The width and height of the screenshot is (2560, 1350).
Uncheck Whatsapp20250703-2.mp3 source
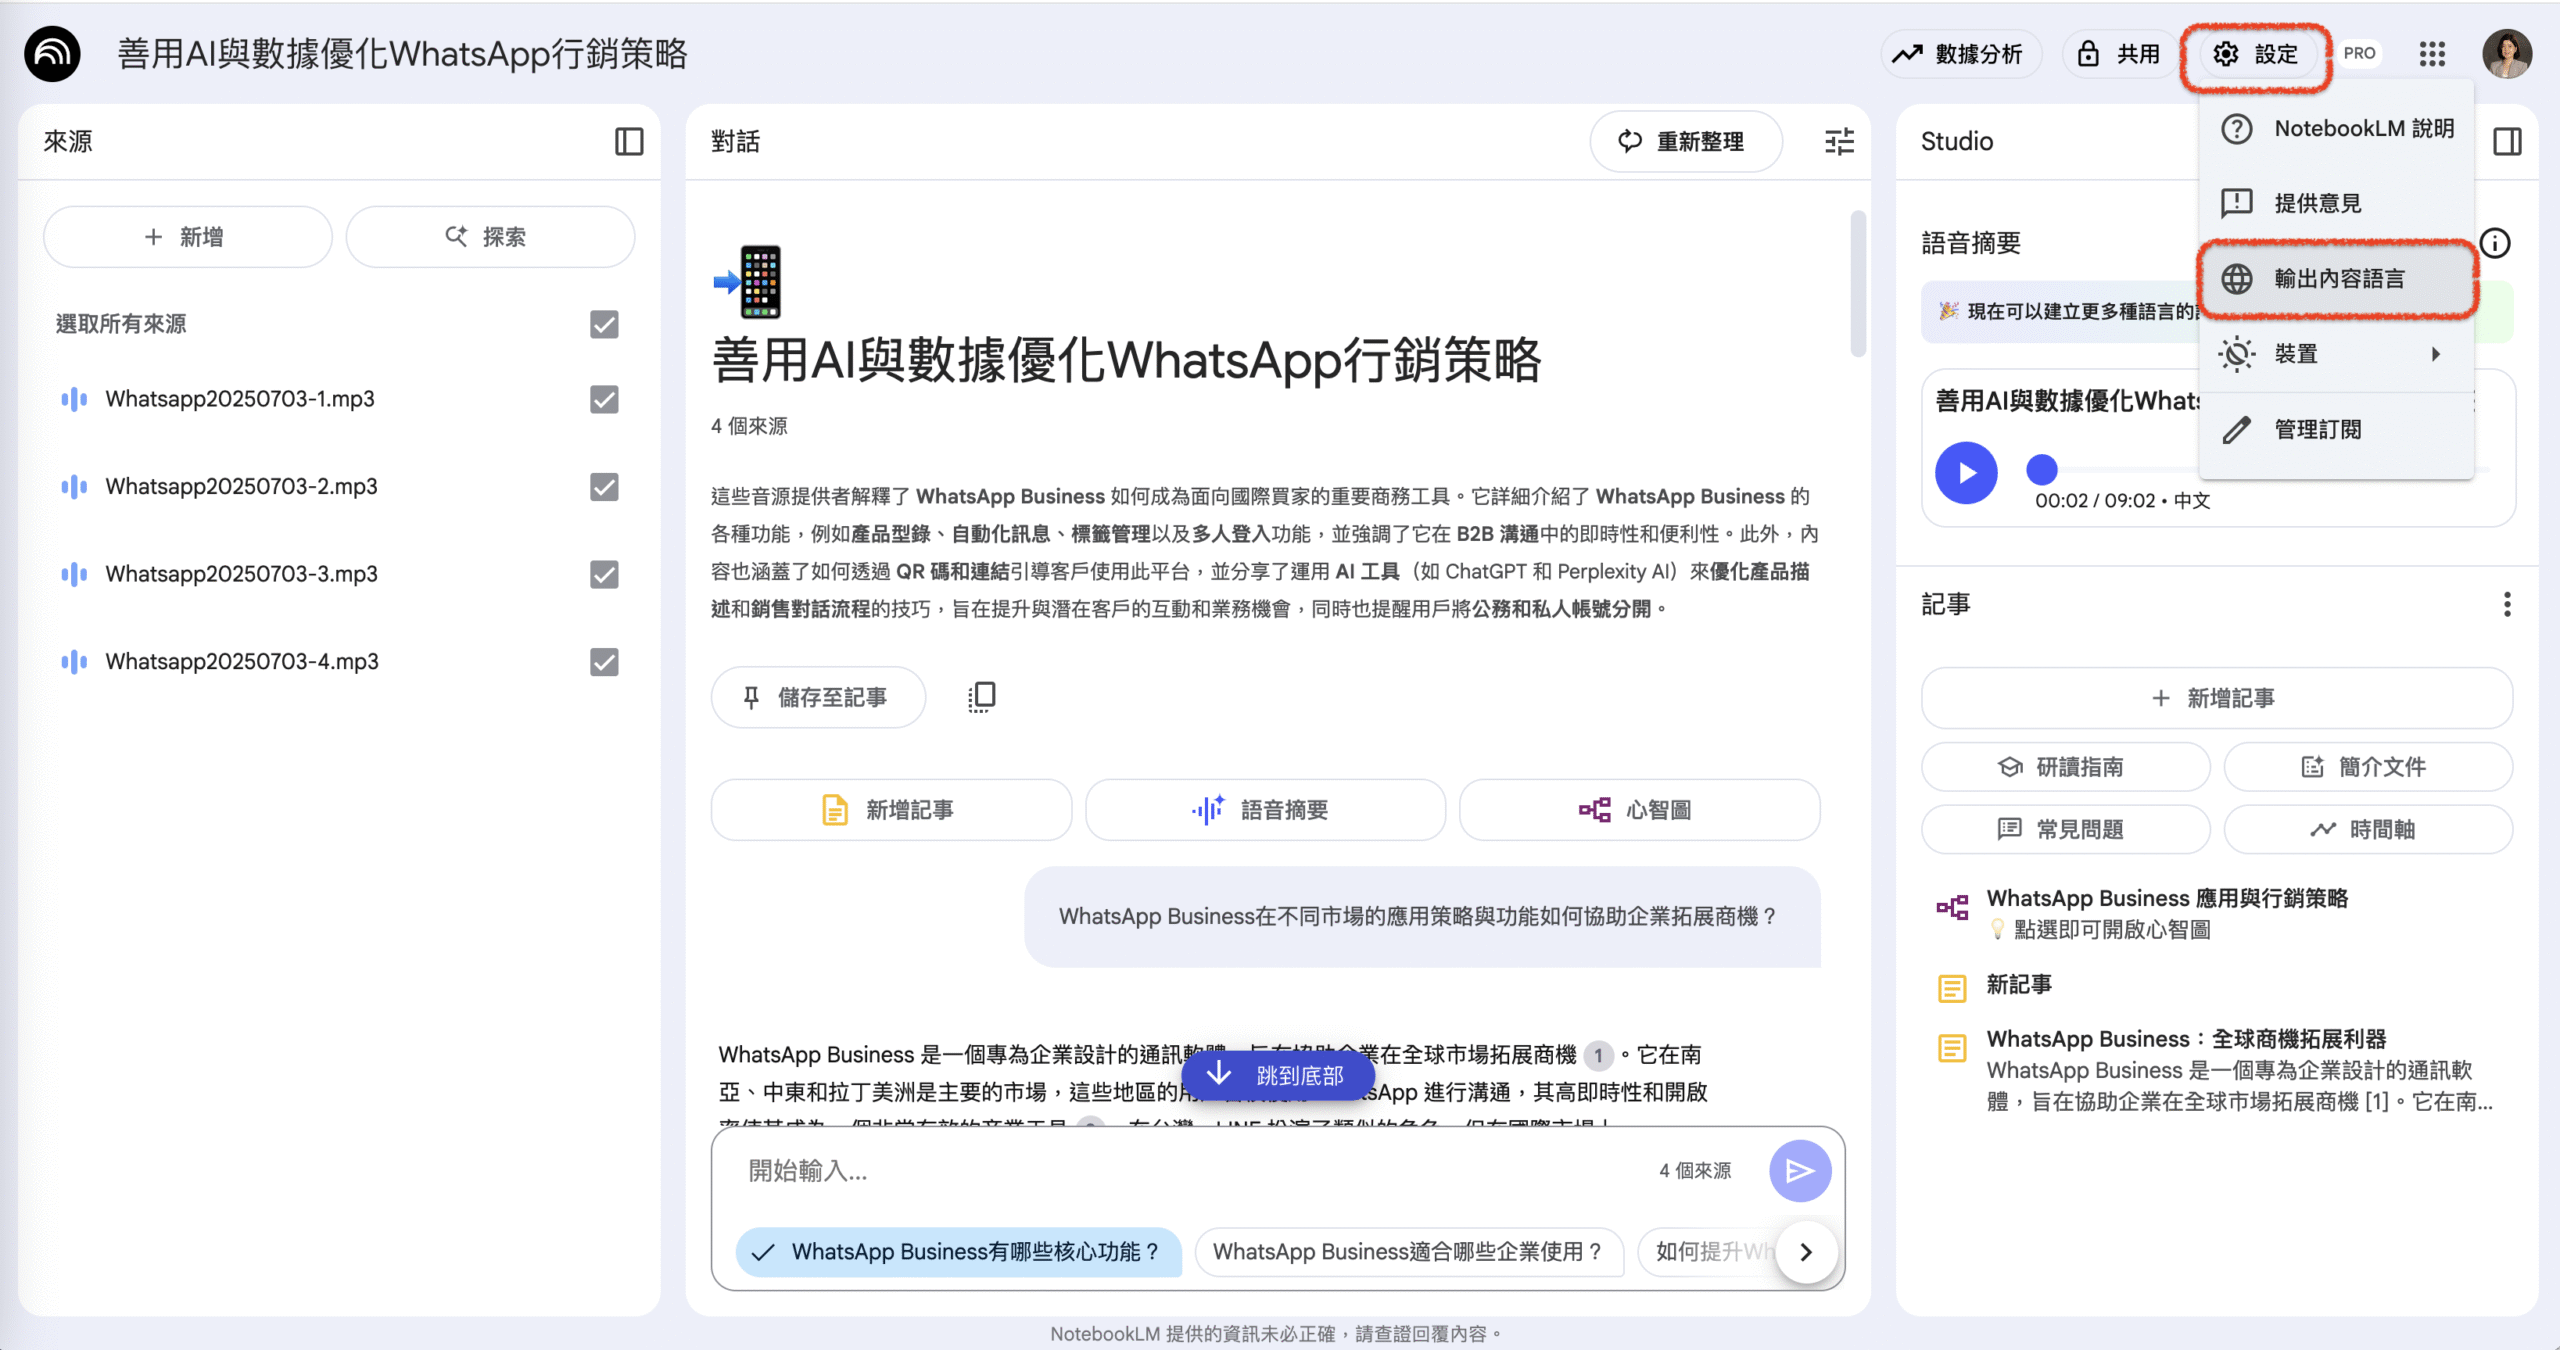(604, 487)
